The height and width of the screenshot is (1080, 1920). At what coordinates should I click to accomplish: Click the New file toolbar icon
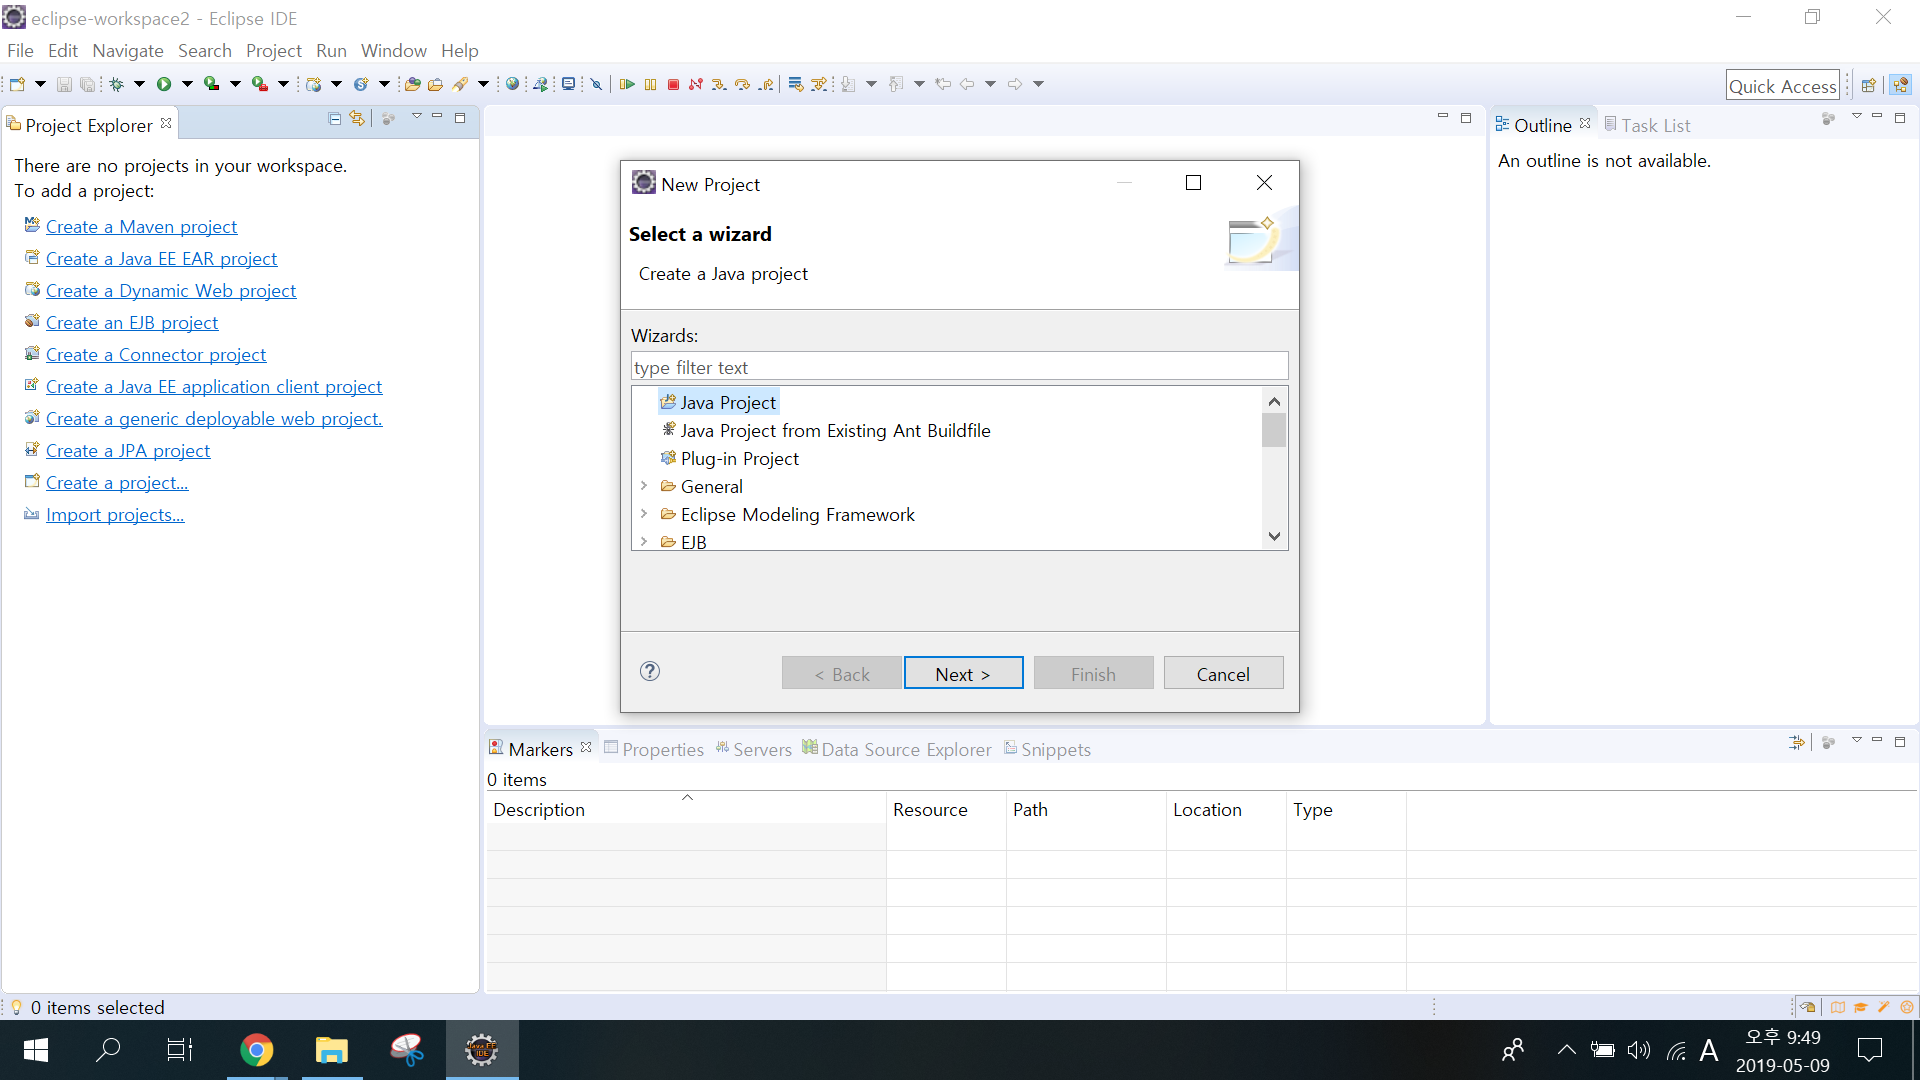coord(17,85)
